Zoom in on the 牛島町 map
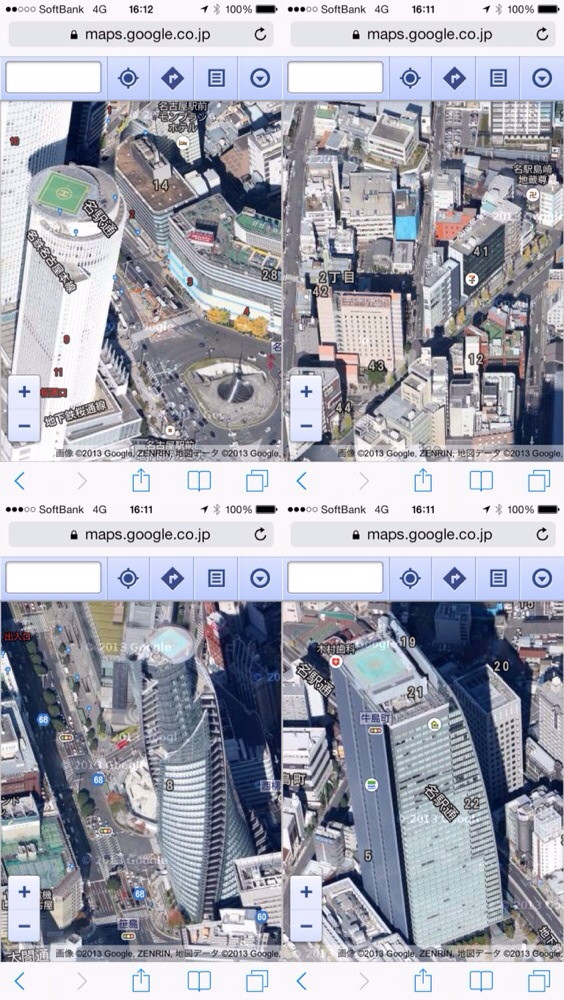This screenshot has height=1000, width=564. click(x=306, y=892)
